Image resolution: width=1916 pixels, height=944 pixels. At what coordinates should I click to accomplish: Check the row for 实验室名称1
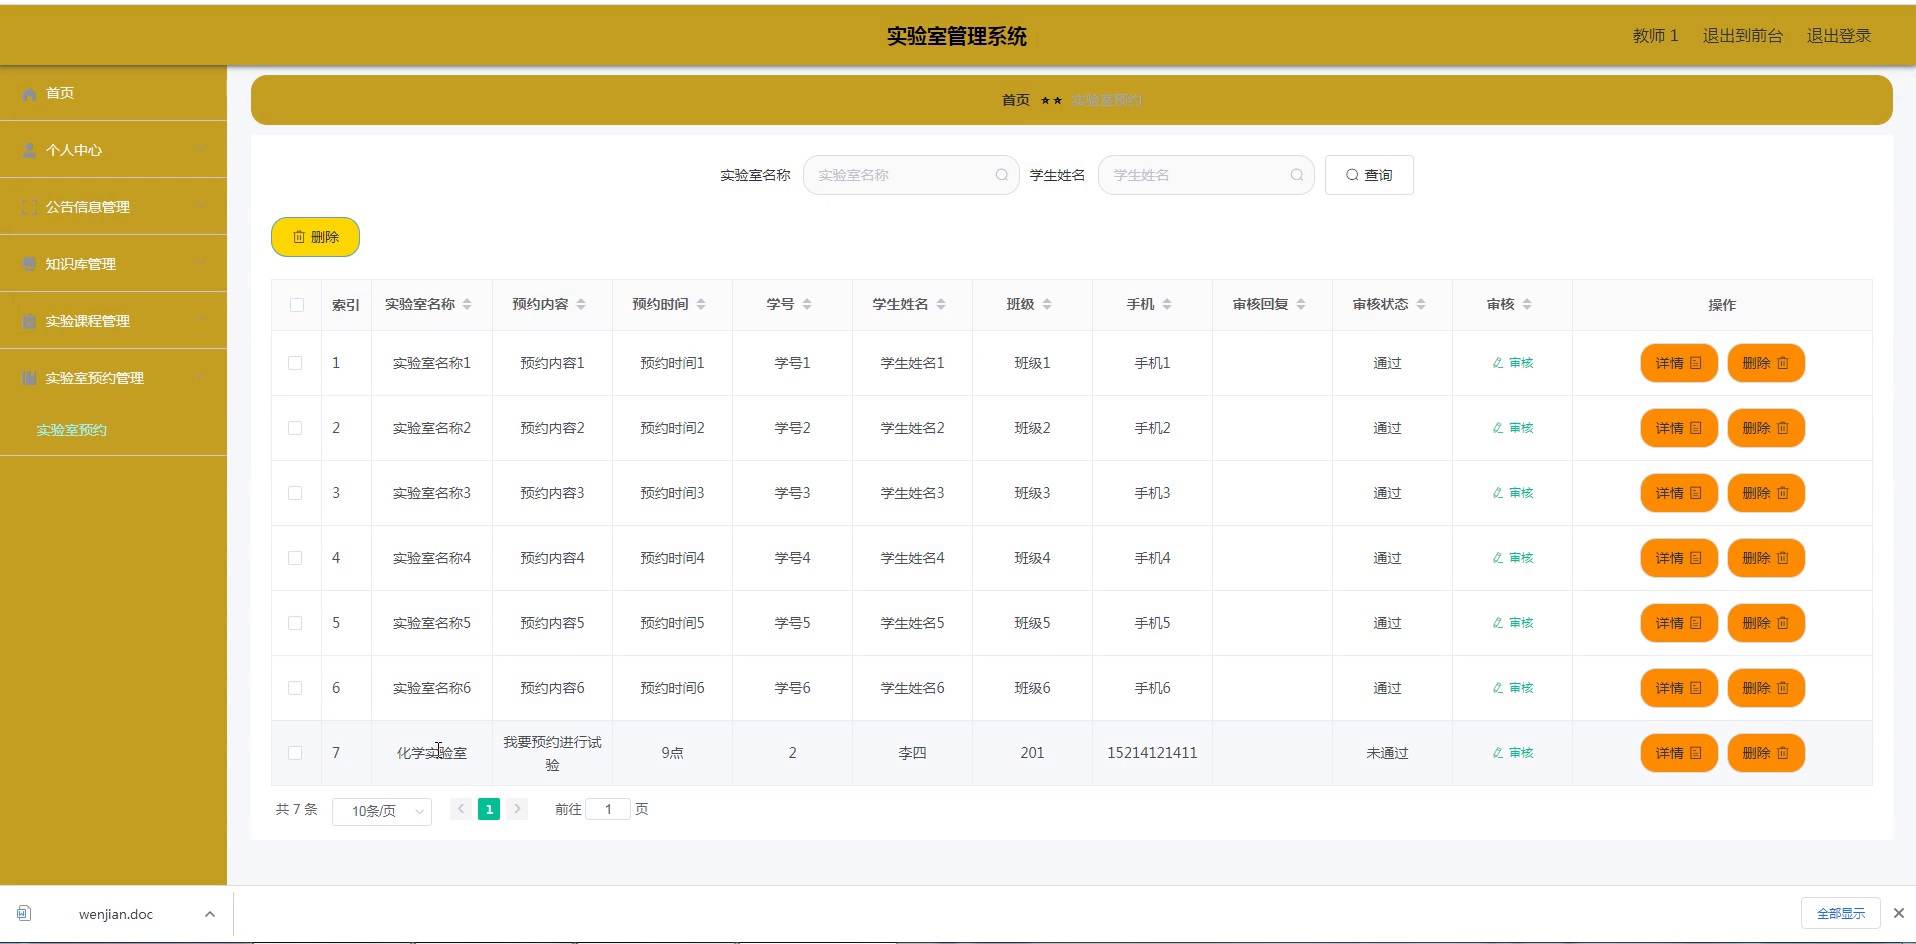[295, 363]
